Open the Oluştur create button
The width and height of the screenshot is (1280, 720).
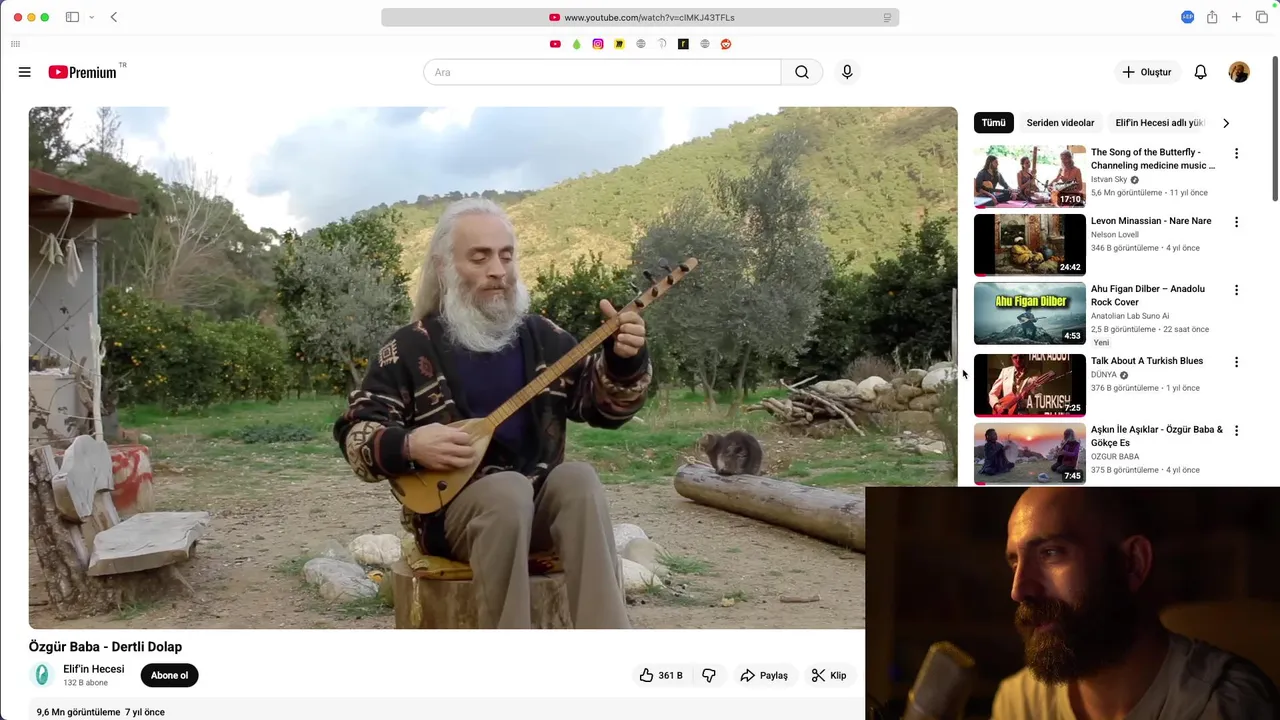point(1146,72)
